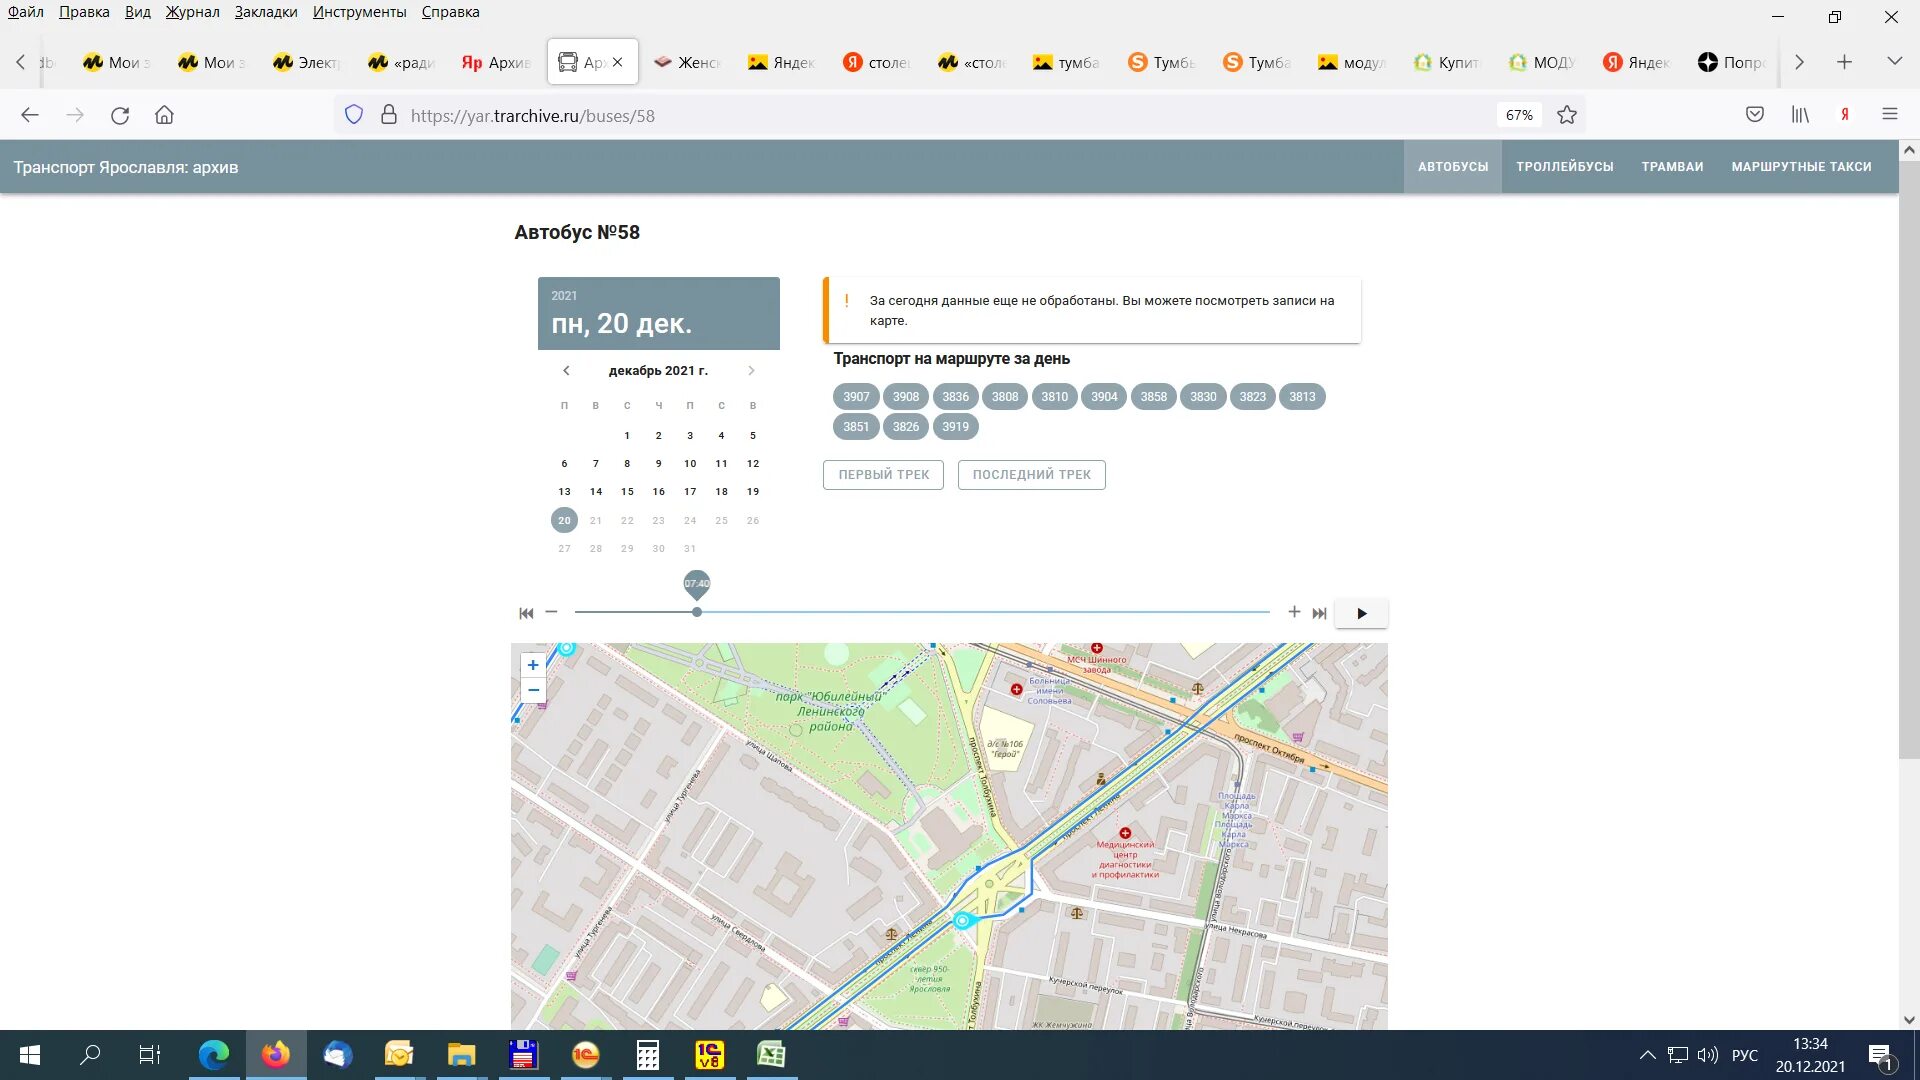Screen dimensions: 1920x1080
Task: Click the ПЕРВЫЙ ТРЕК button
Action: [883, 475]
